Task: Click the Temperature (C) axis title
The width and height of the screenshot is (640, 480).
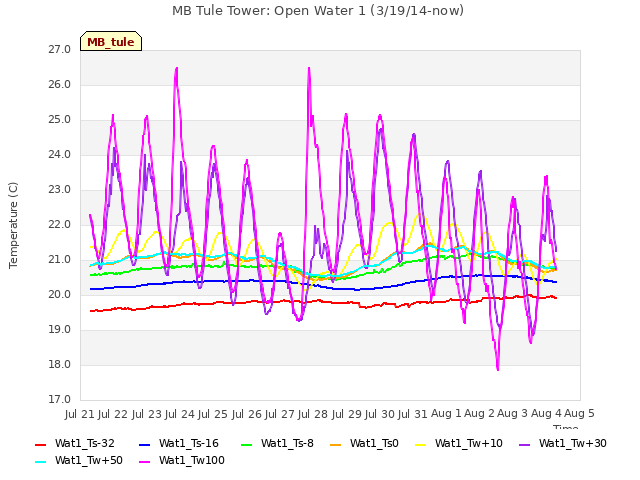Action: [x=13, y=225]
